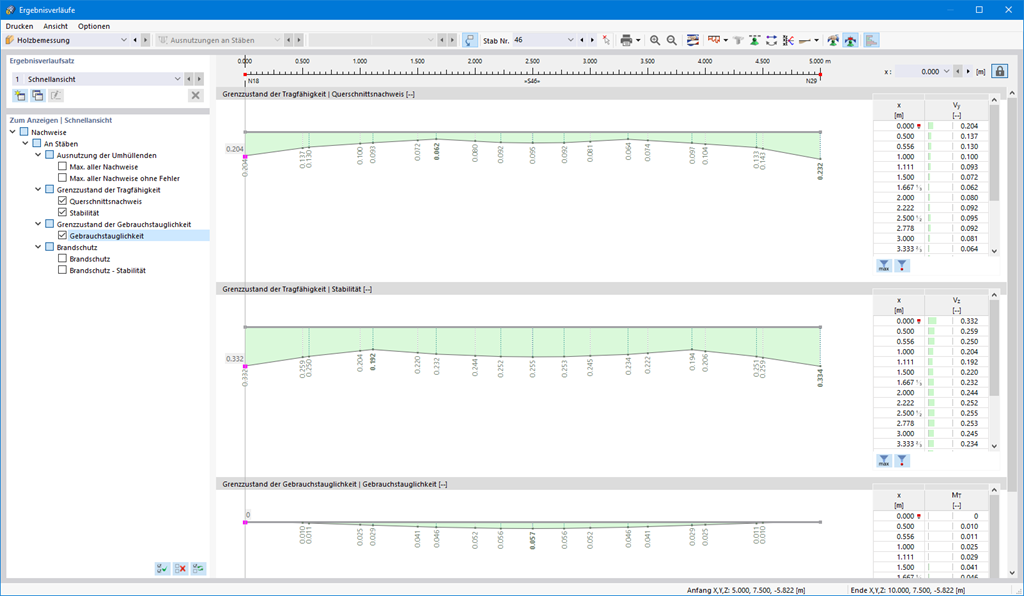Go to next member number arrow

[x=592, y=40]
